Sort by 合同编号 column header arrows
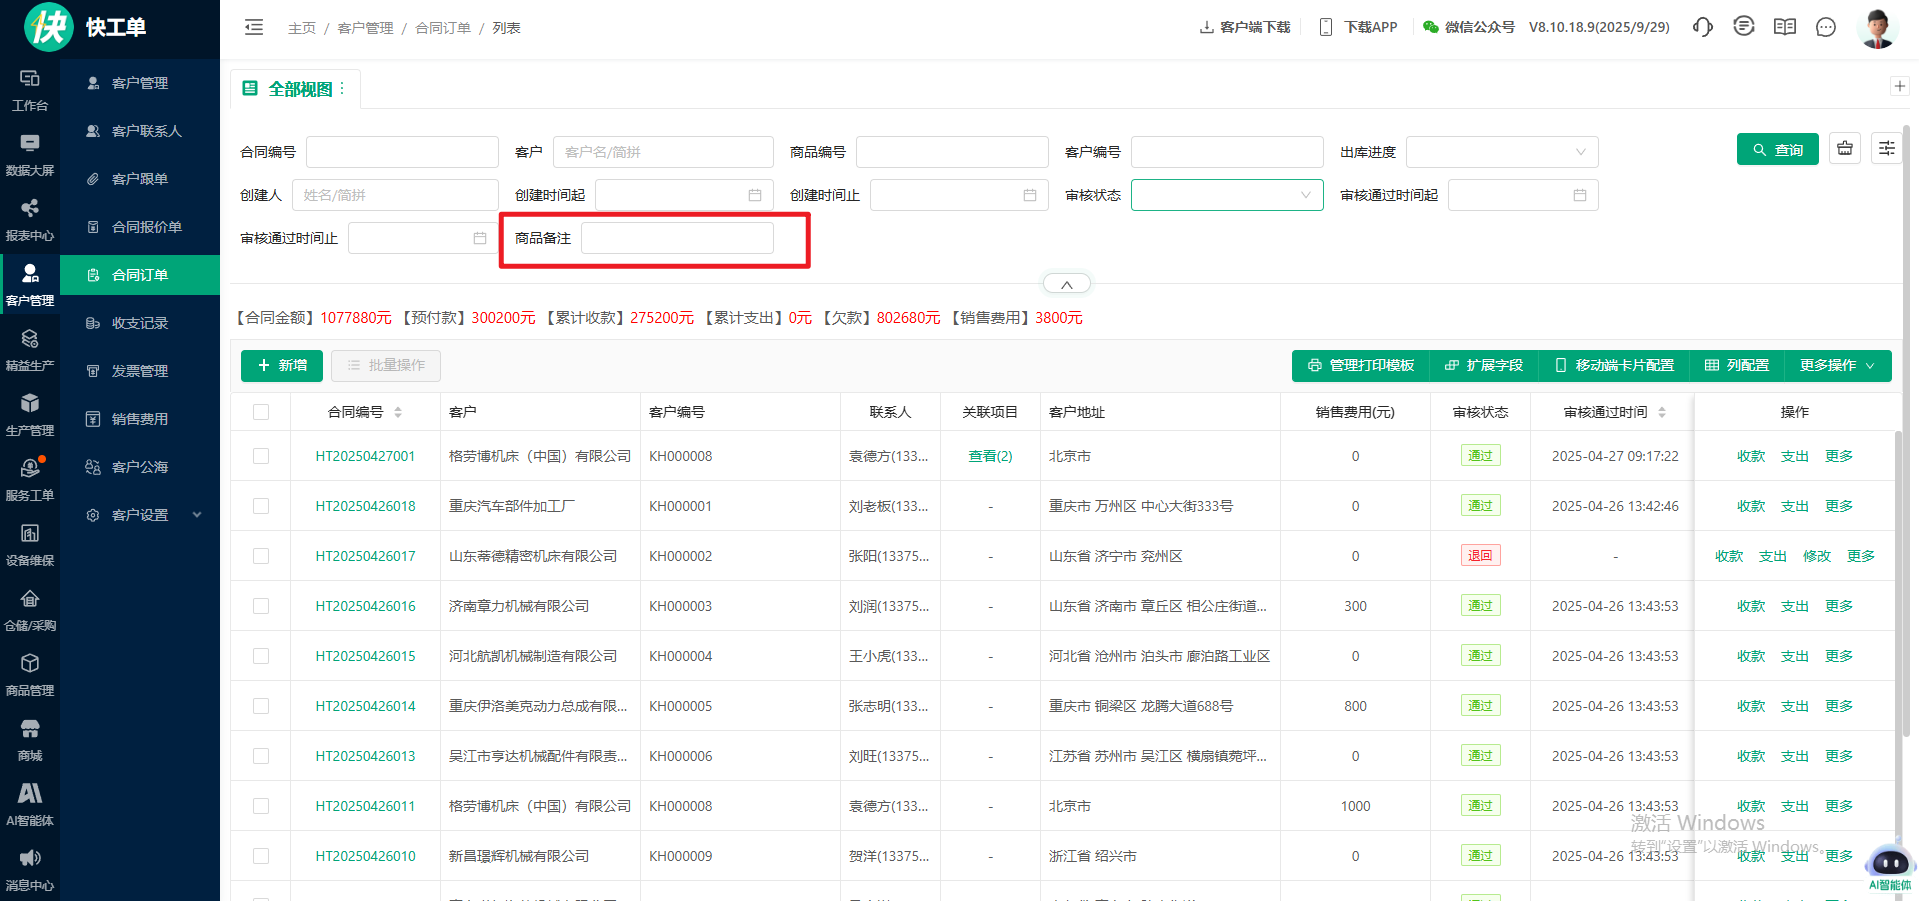 [x=398, y=412]
